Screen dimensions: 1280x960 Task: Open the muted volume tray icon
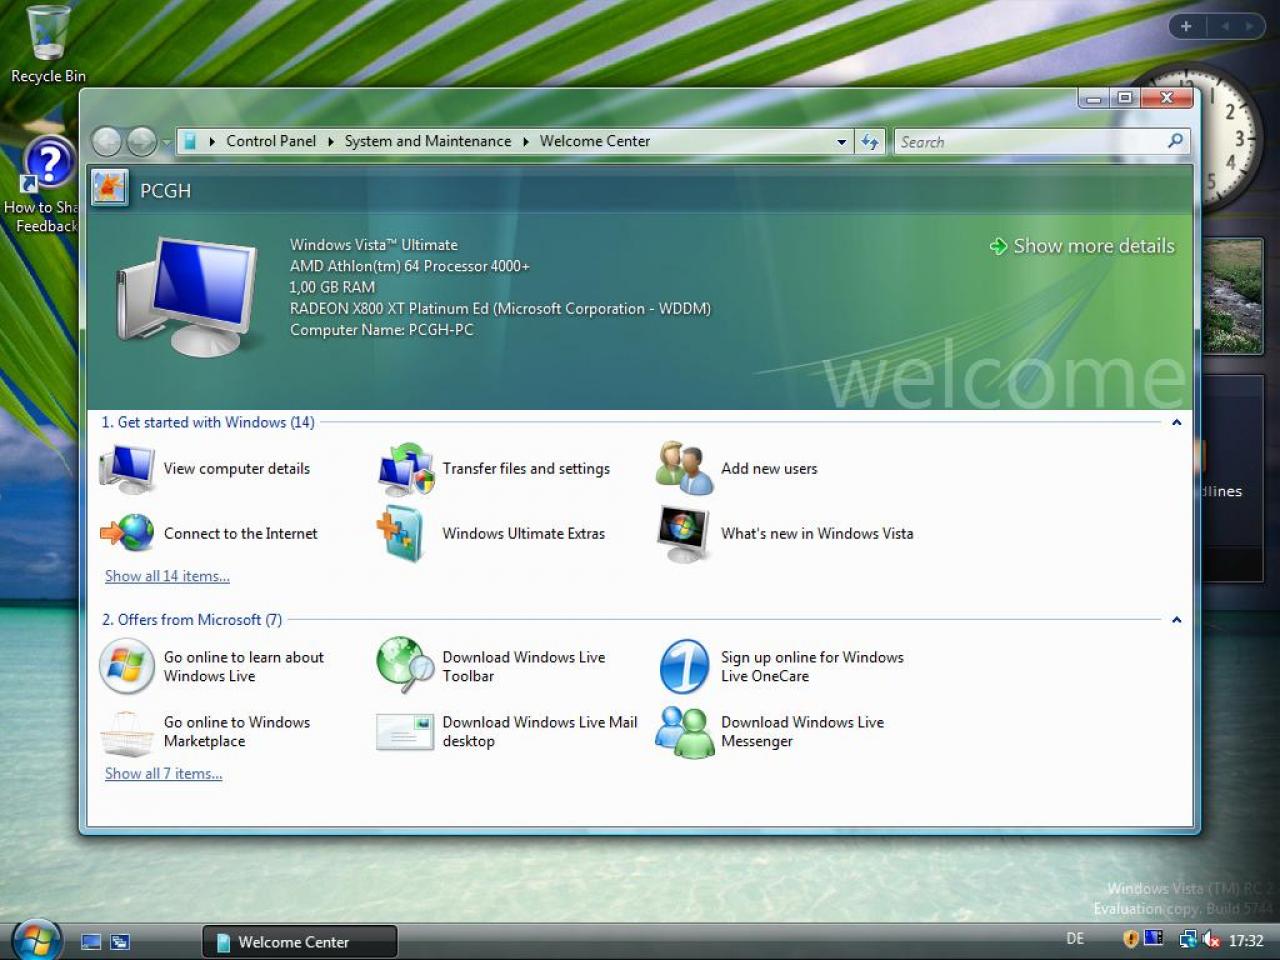(1211, 939)
